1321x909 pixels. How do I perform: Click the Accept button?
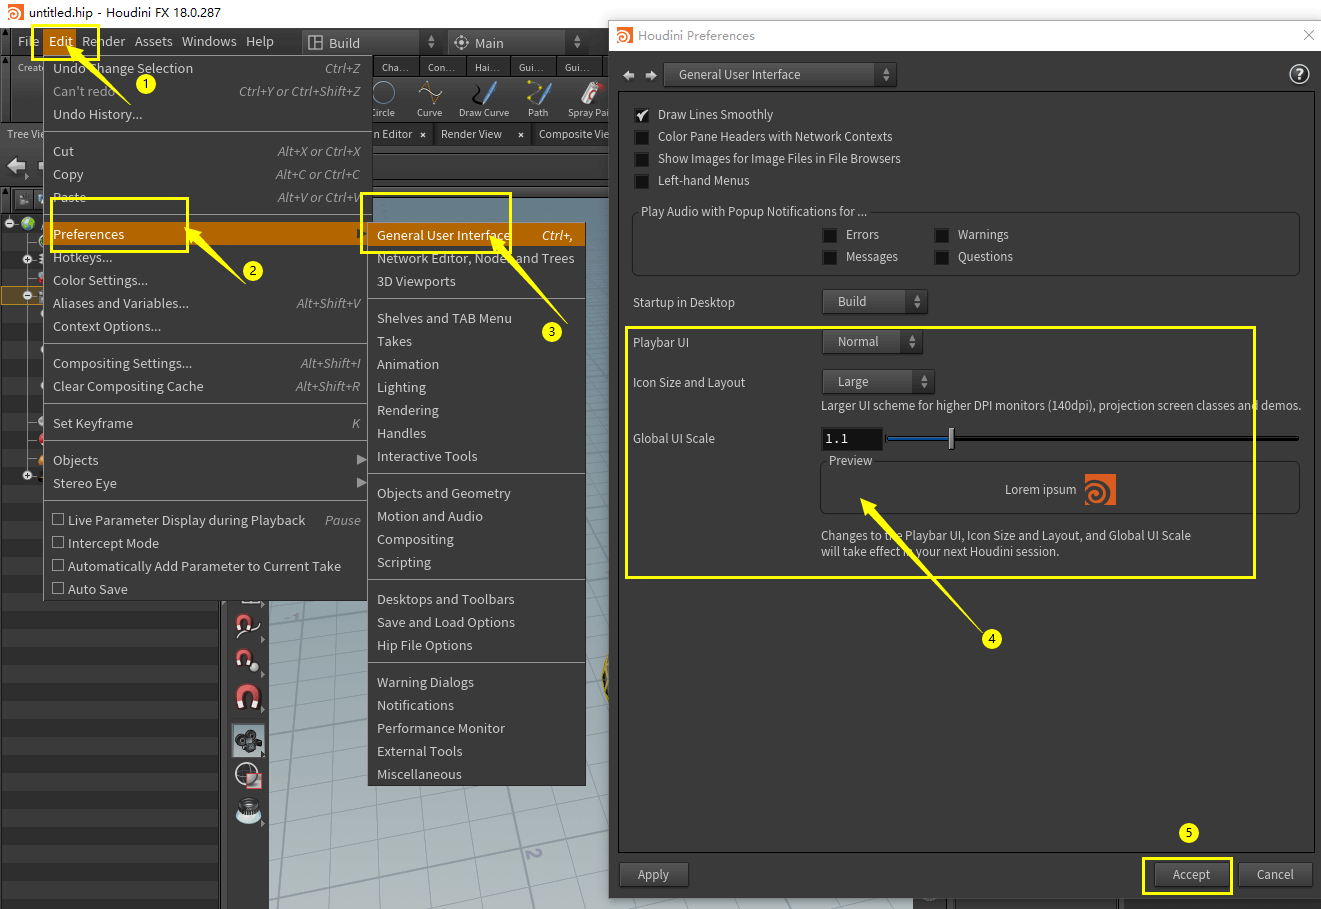coord(1190,874)
